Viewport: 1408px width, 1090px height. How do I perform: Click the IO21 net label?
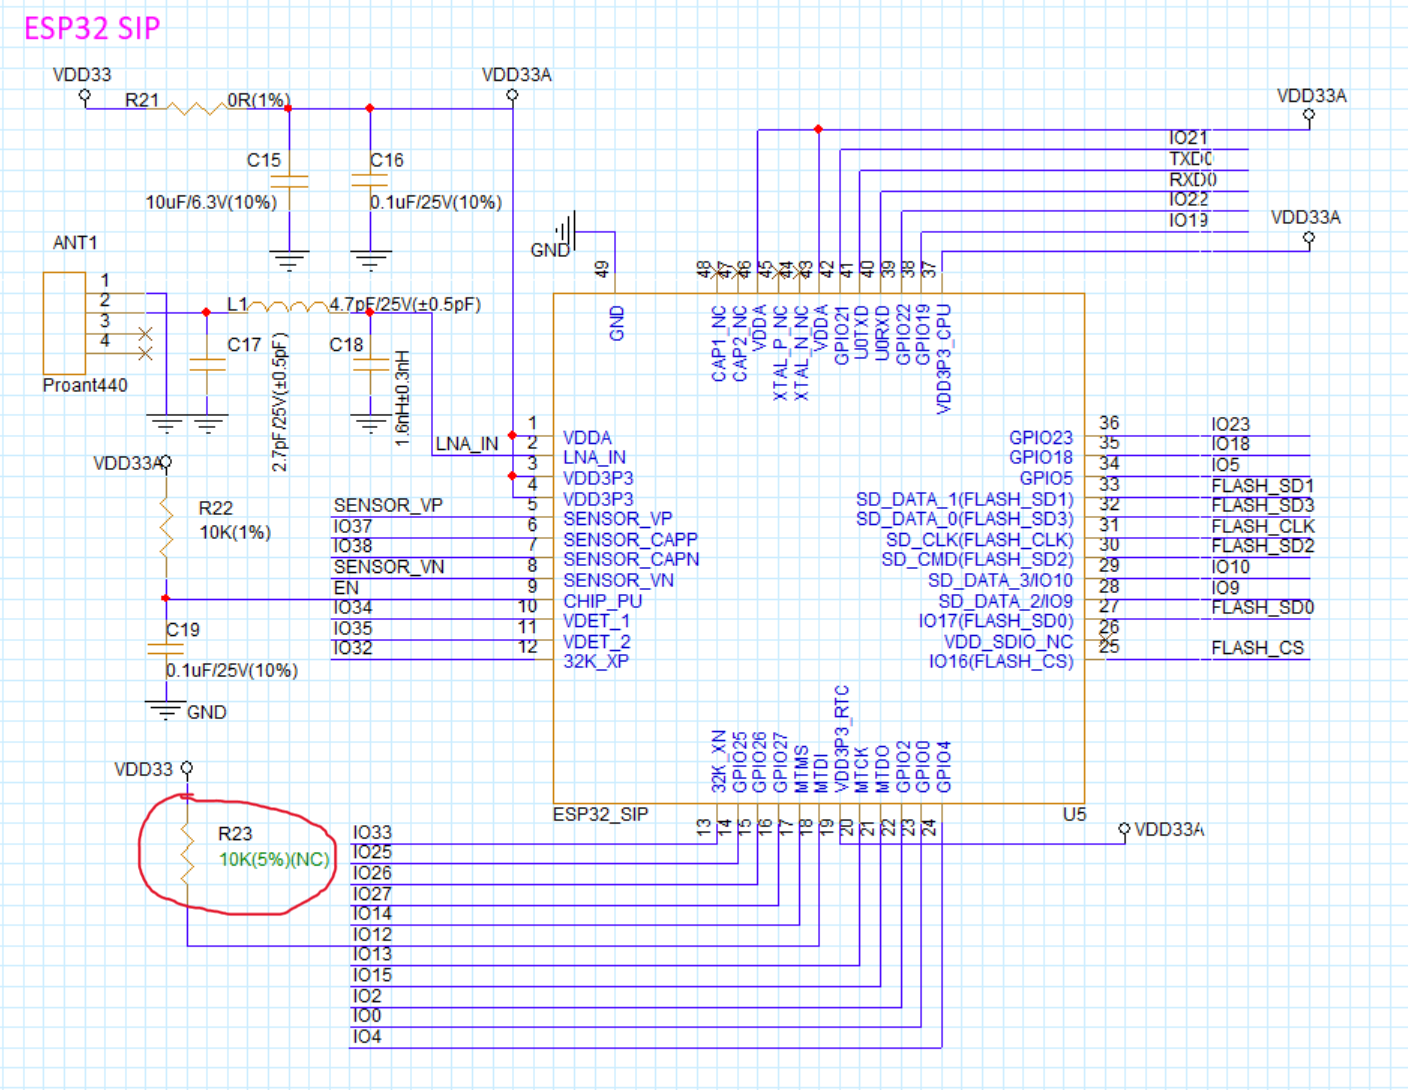[1189, 138]
